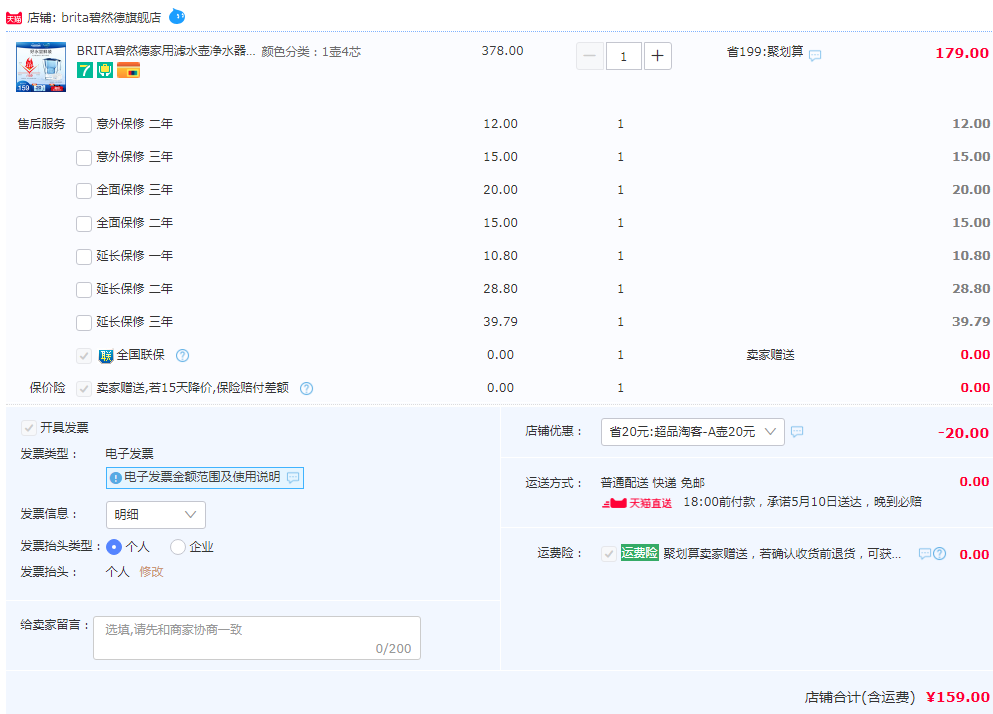
Task: Check 意外保修 二年 option
Action: click(84, 125)
